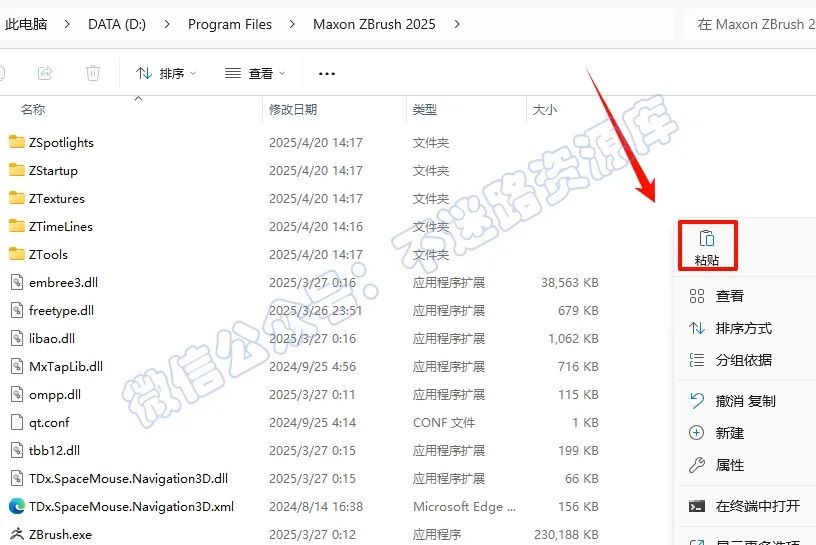Viewport: 816px width, 545px height.
Task: Click the ompp.dll file icon
Action: [17, 395]
